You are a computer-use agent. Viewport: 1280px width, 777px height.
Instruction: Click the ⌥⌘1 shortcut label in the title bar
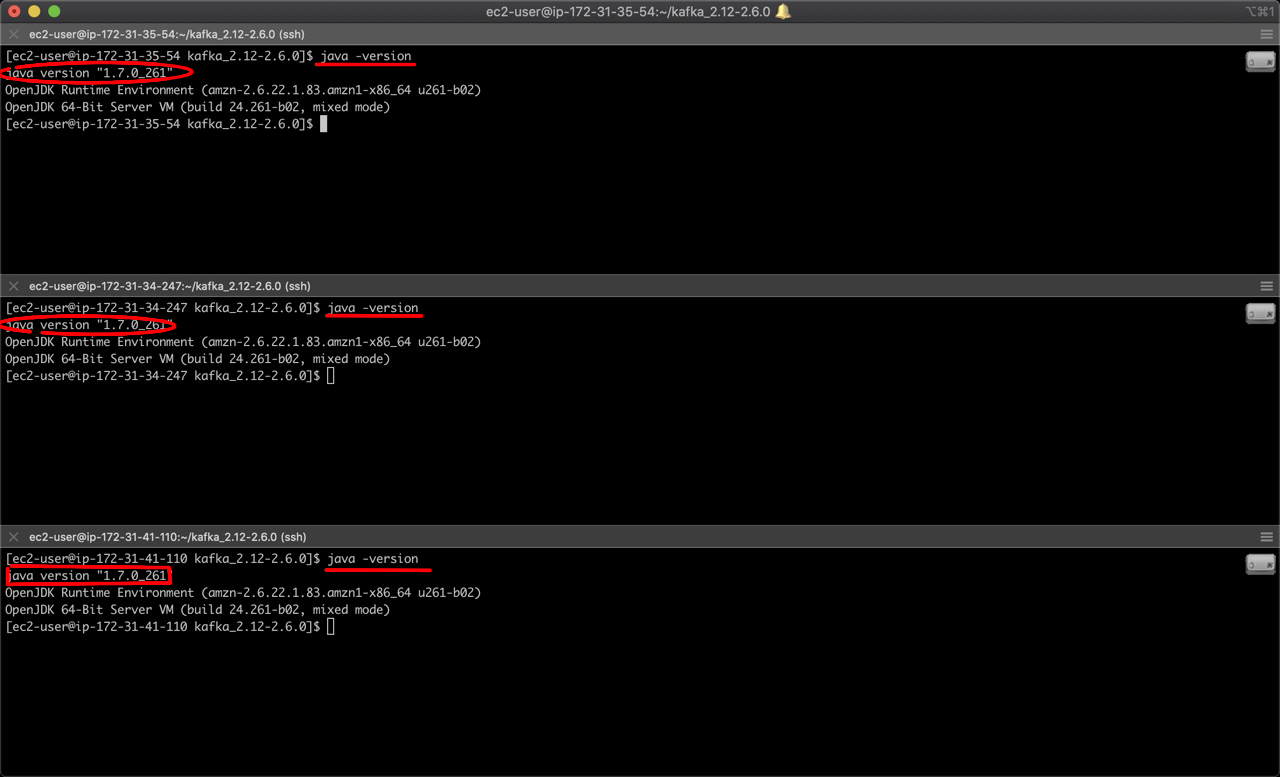[x=1258, y=11]
